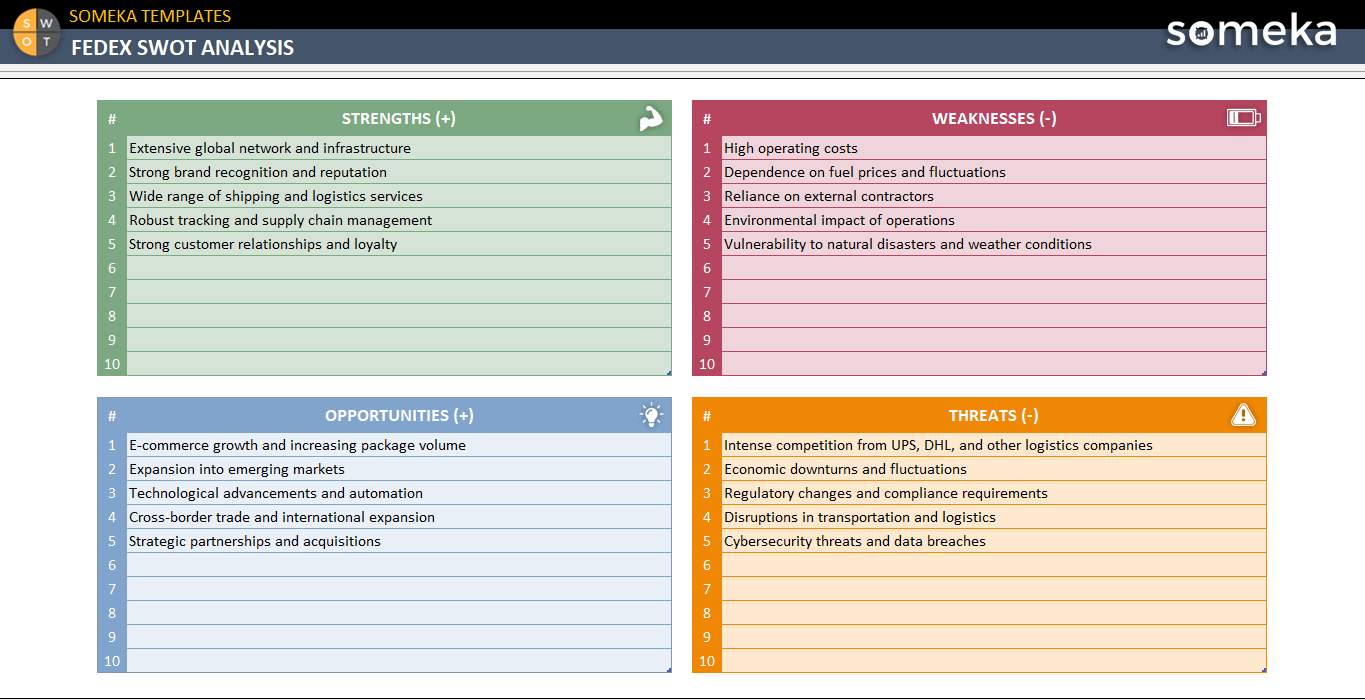Screen dimensions: 1365x700
Task: Click the resize handle below the Threats table
Action: (x=1263, y=668)
